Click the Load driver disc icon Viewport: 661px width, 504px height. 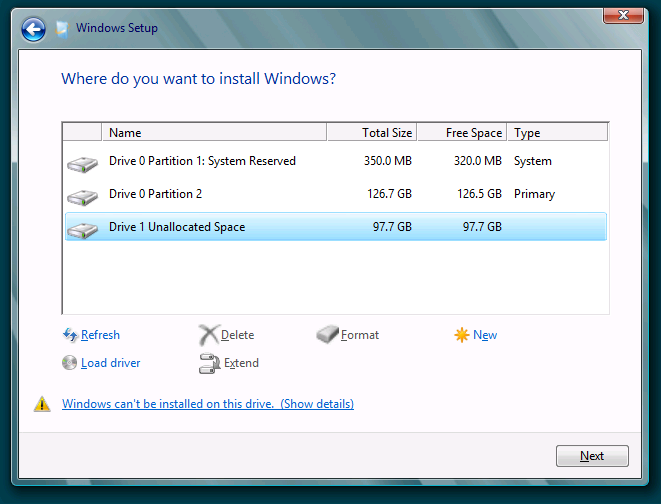pos(69,363)
